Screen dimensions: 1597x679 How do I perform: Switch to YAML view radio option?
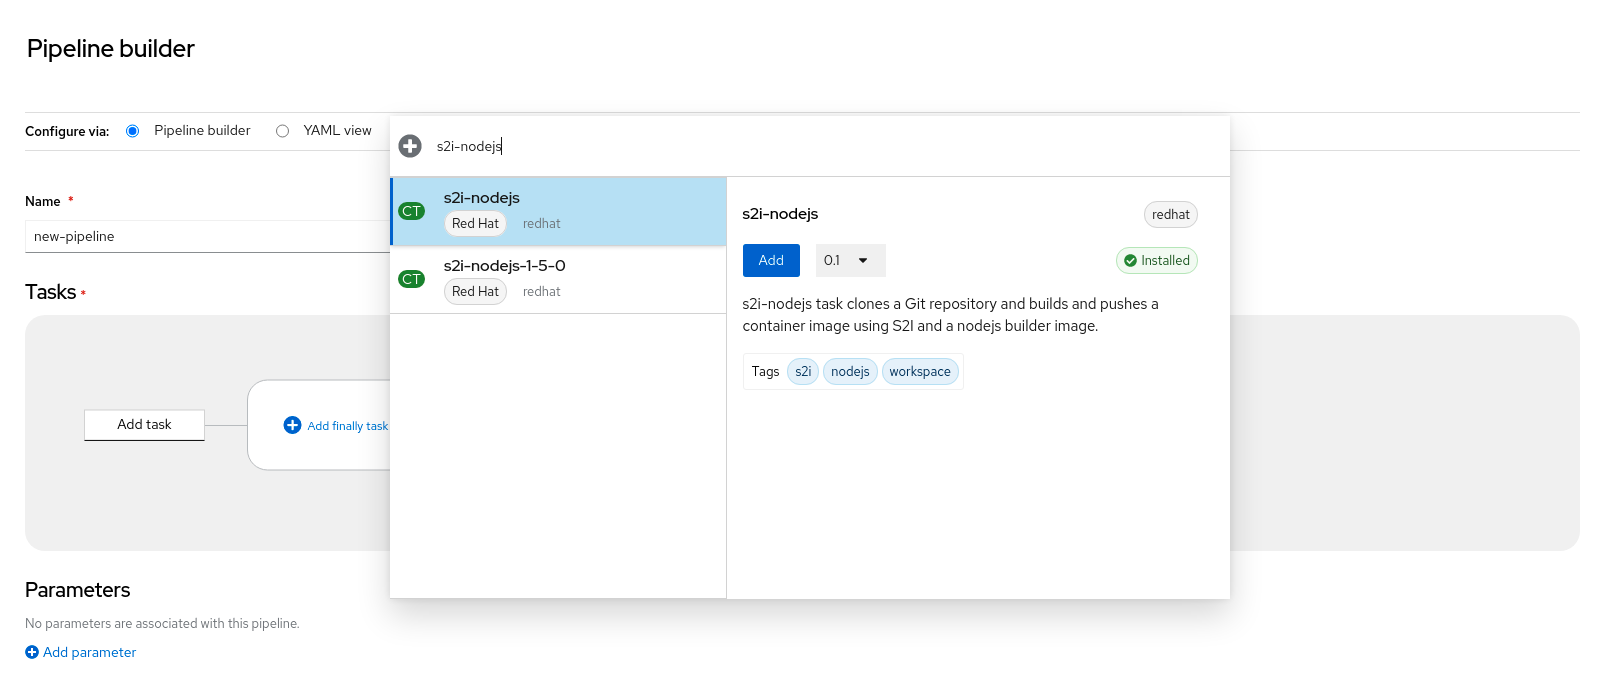(283, 131)
